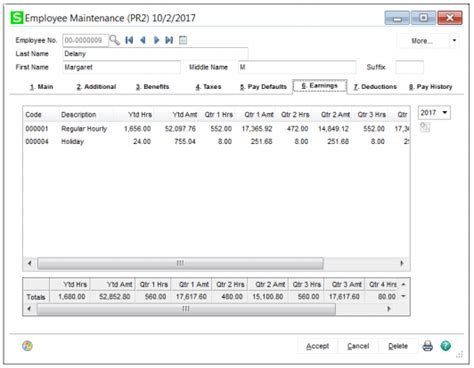Click the More... button
Image resolution: width=474 pixels, height=368 pixels.
point(422,41)
